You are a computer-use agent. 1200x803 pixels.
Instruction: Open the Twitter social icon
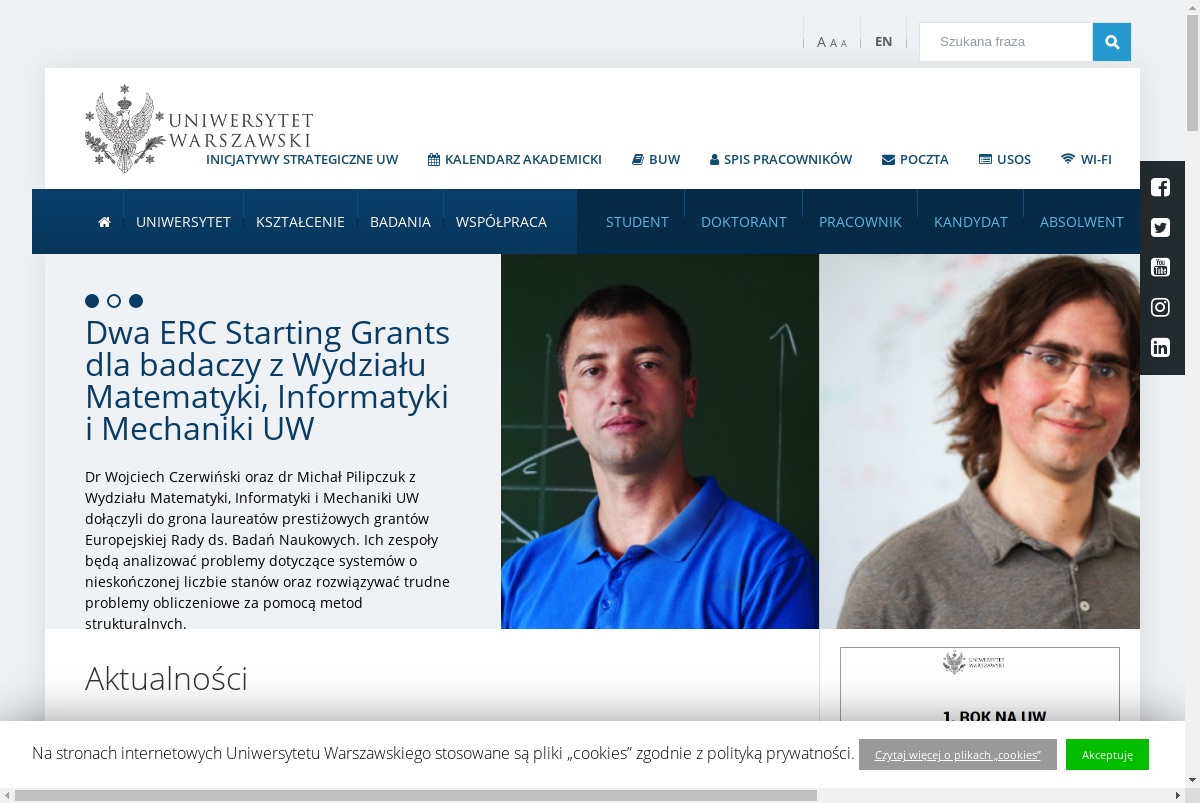pos(1160,227)
